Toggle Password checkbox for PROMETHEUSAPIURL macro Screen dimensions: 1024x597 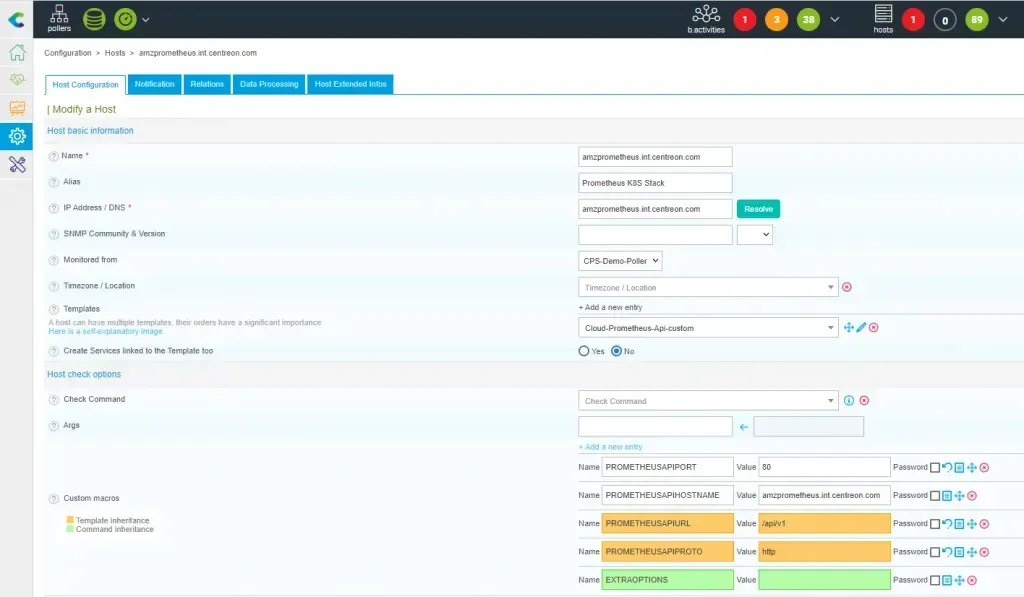935,524
